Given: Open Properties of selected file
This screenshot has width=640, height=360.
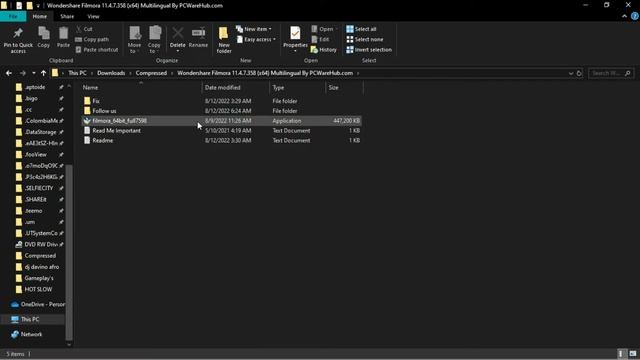Looking at the screenshot, I should [x=295, y=40].
